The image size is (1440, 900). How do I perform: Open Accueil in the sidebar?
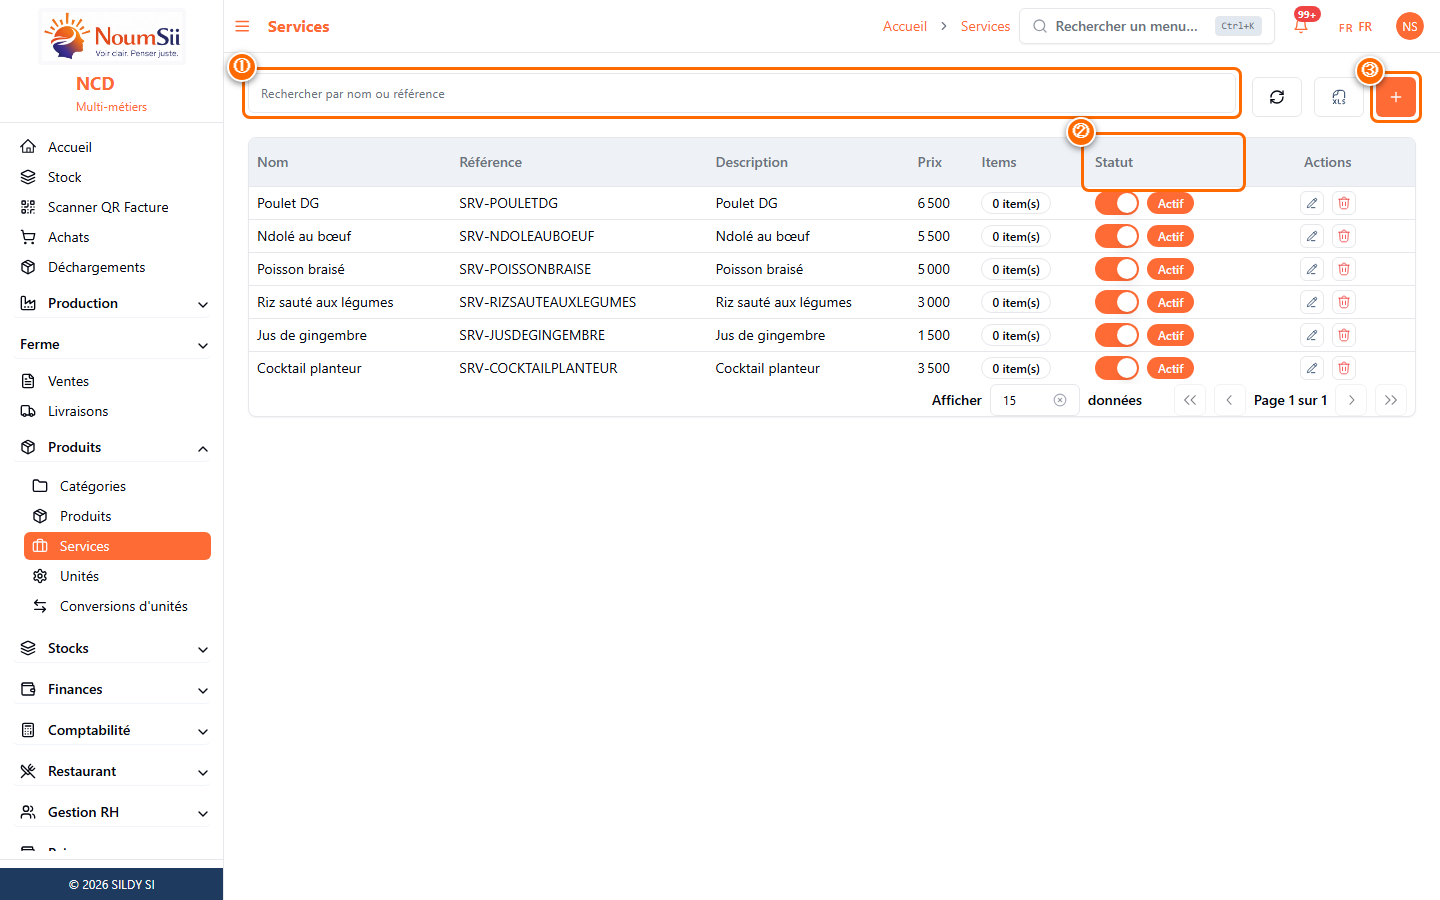coord(112,147)
